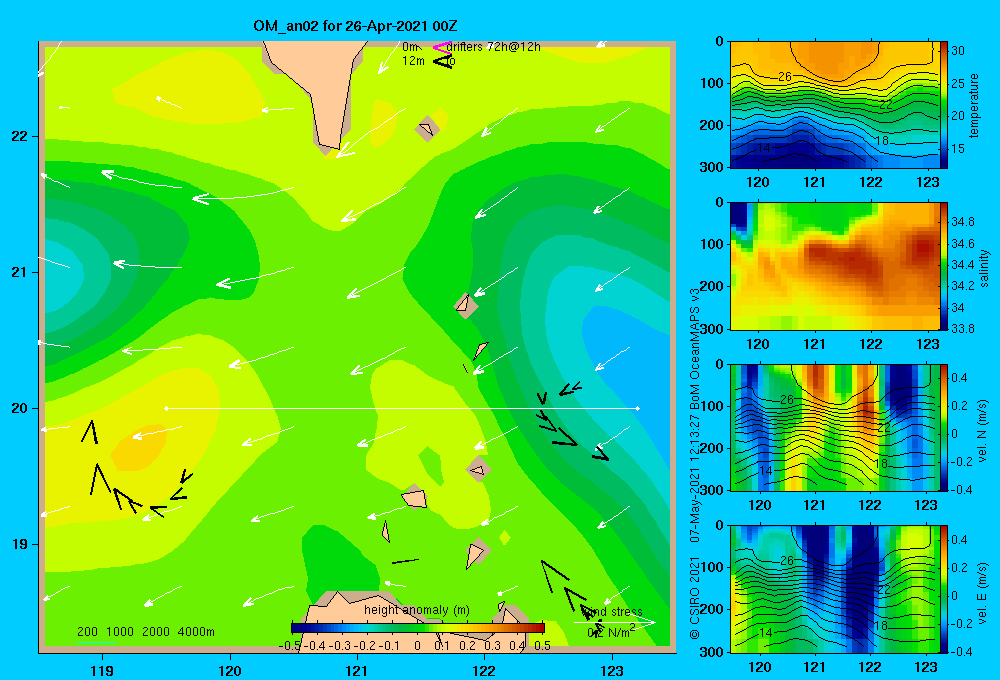Screen dimensions: 1000x680
Task: Click the black 12m drifter arrow legend symbol
Action: tap(442, 61)
